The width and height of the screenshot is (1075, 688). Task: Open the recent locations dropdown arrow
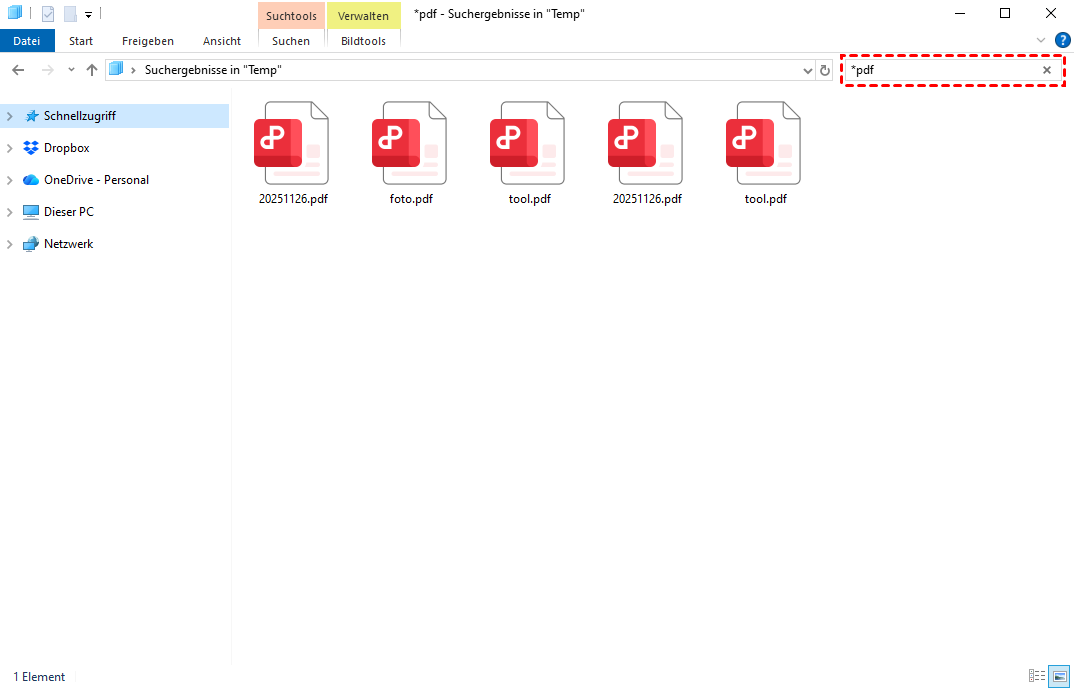point(71,70)
